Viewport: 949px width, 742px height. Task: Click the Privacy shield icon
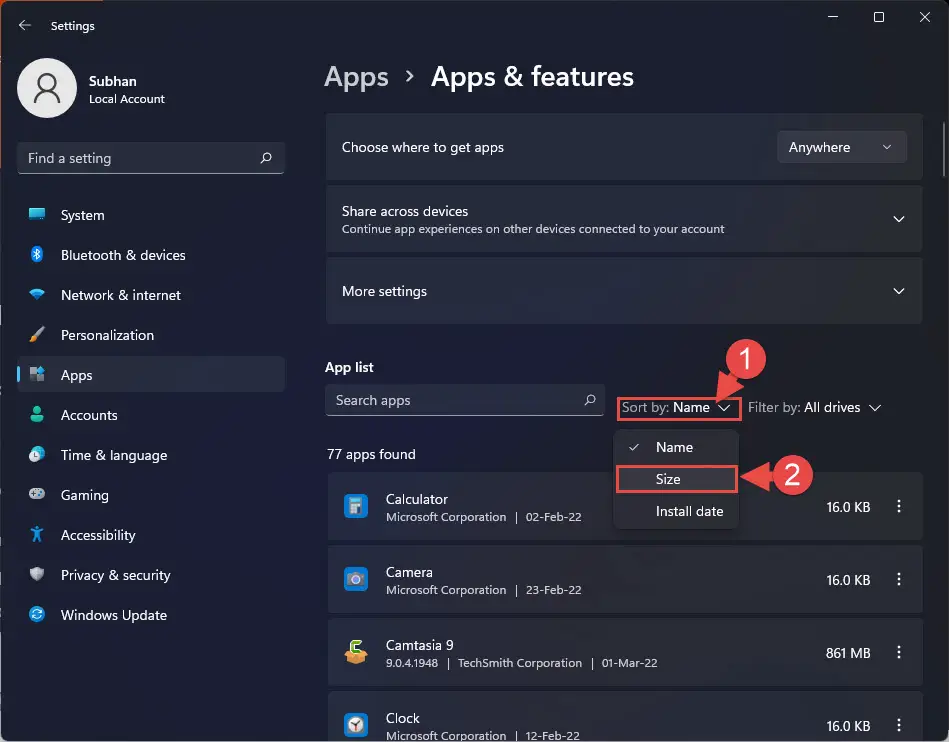tap(37, 574)
